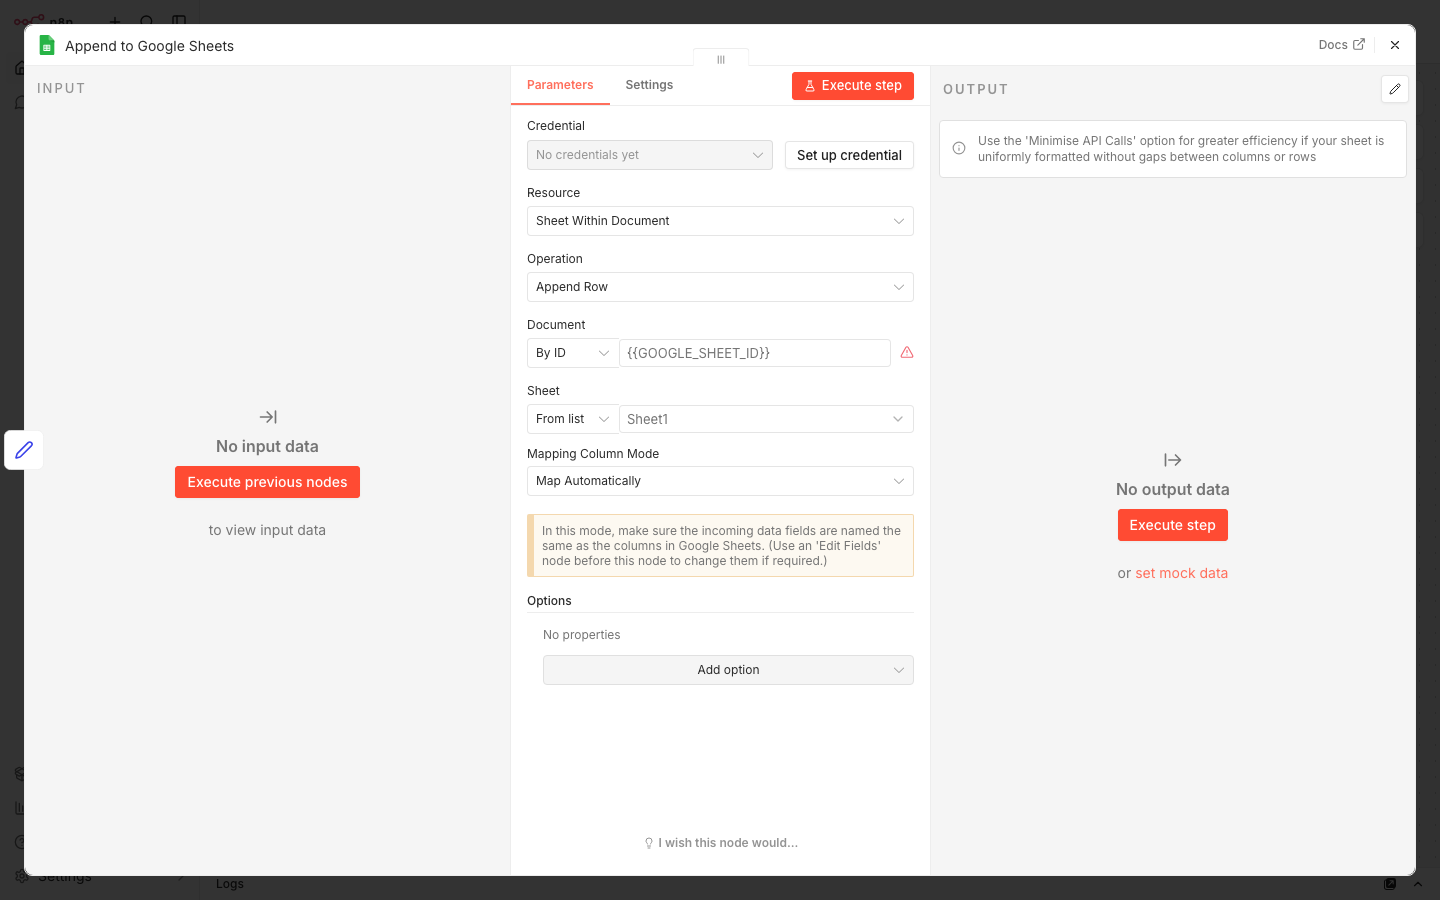1440x900 pixels.
Task: Open Insights via the bar chart icon
Action: [x=20, y=808]
